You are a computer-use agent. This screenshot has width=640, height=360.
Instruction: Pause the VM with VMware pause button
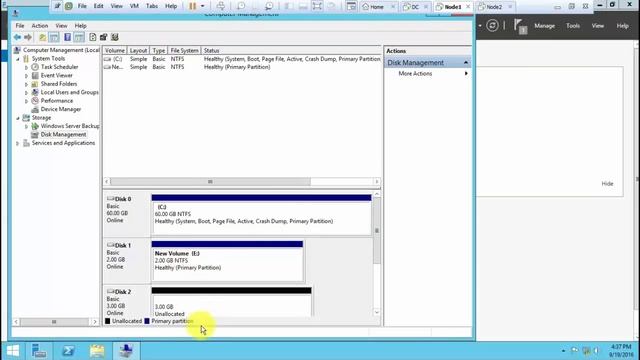193,6
